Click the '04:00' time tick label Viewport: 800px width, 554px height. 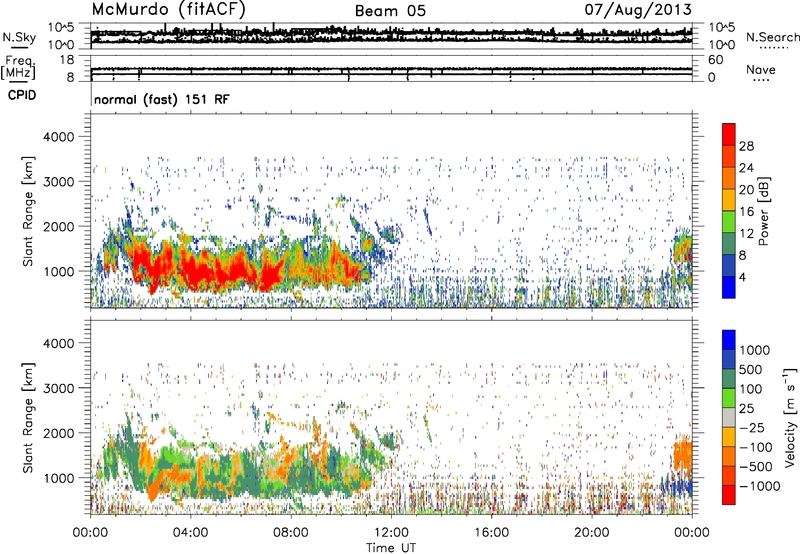click(190, 533)
